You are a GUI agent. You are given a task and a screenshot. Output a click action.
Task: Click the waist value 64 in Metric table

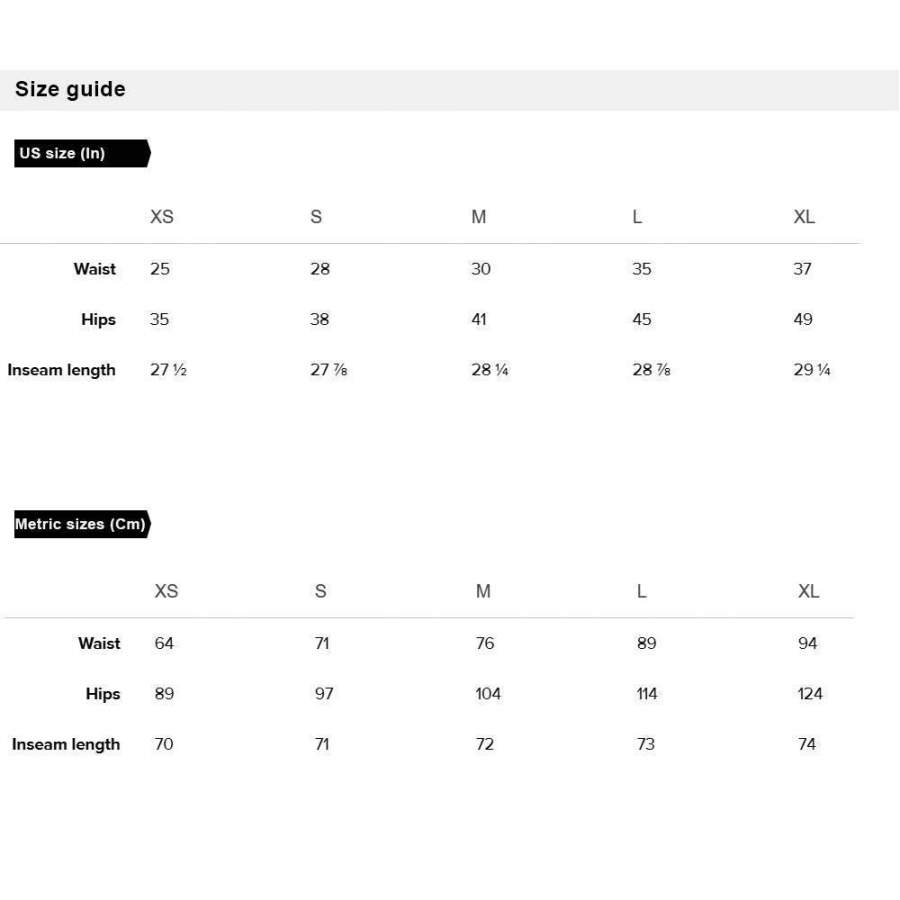coord(164,643)
